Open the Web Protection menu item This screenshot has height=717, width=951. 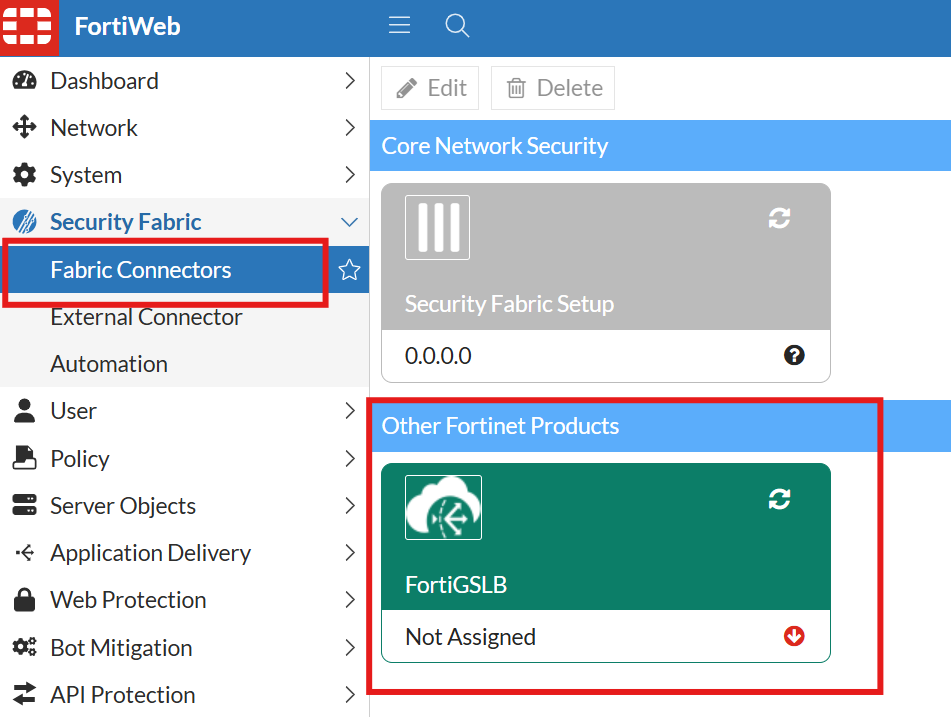184,599
